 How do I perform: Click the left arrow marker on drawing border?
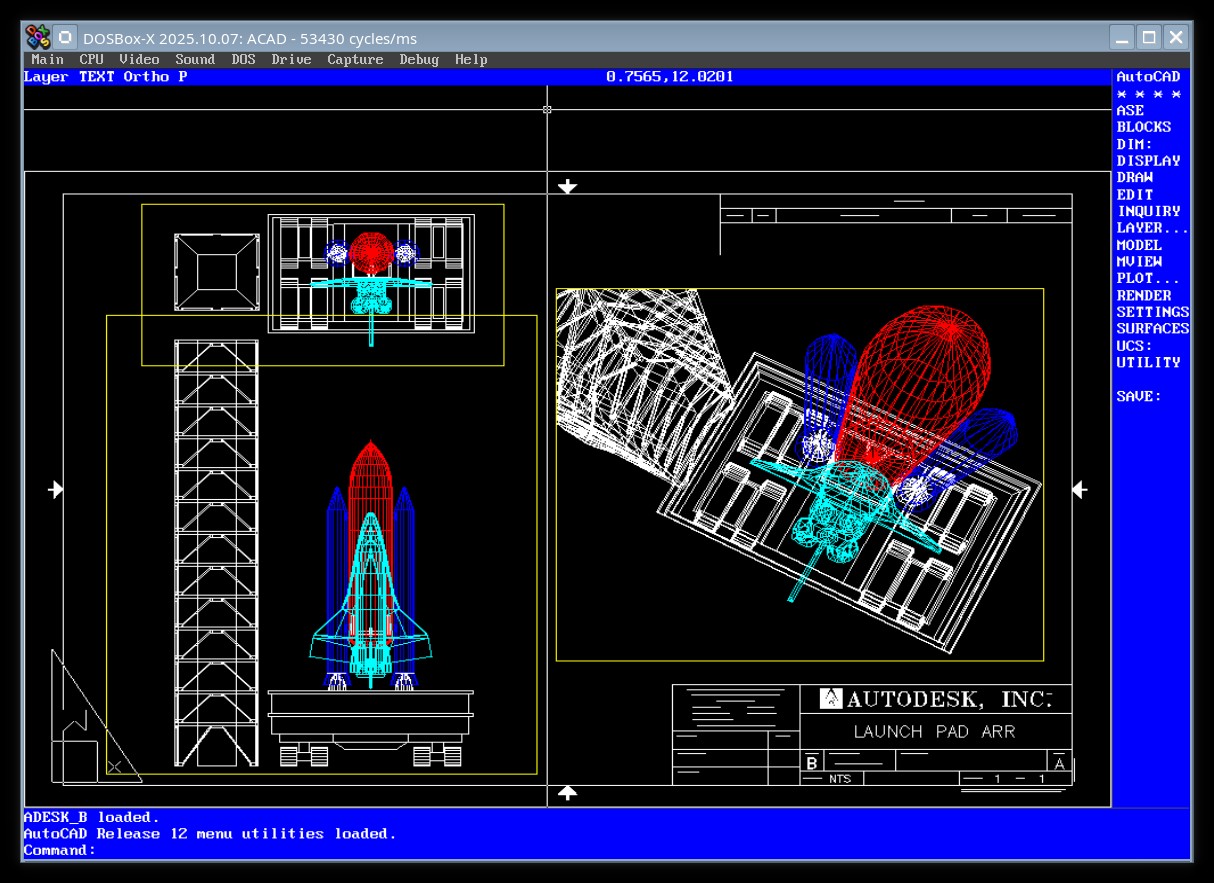pos(56,489)
